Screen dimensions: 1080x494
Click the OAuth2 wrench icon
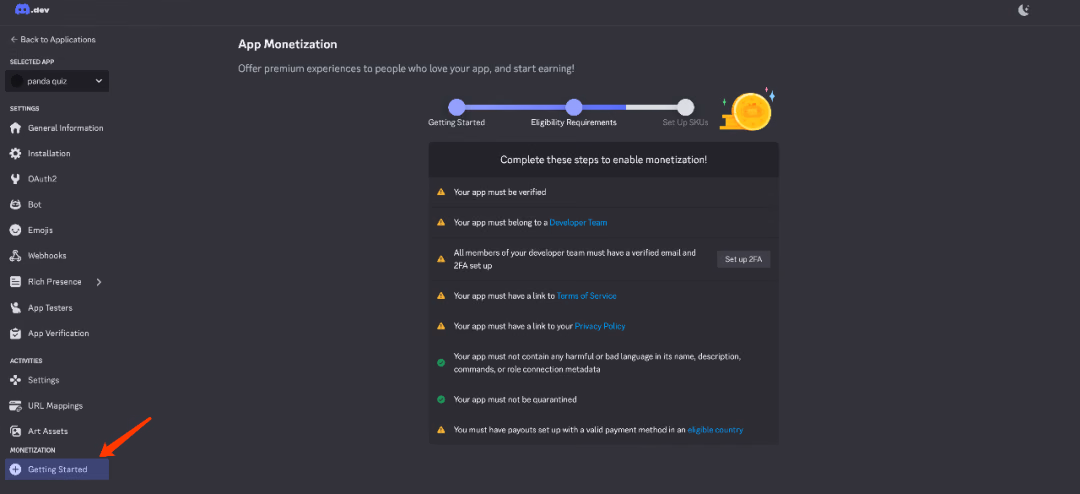15,179
